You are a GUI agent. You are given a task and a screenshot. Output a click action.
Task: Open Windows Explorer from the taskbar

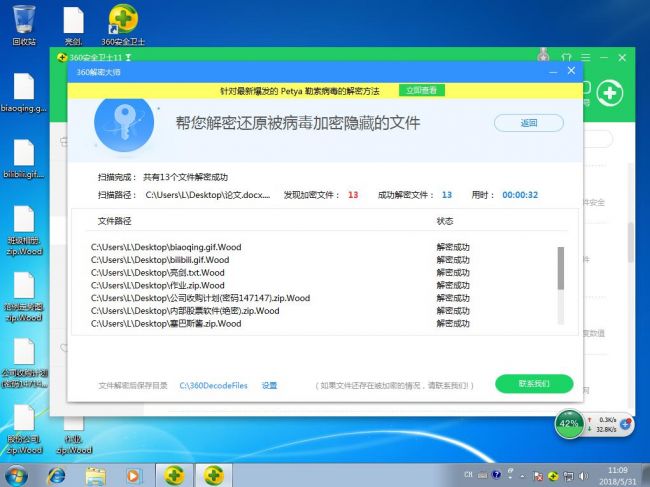click(96, 475)
